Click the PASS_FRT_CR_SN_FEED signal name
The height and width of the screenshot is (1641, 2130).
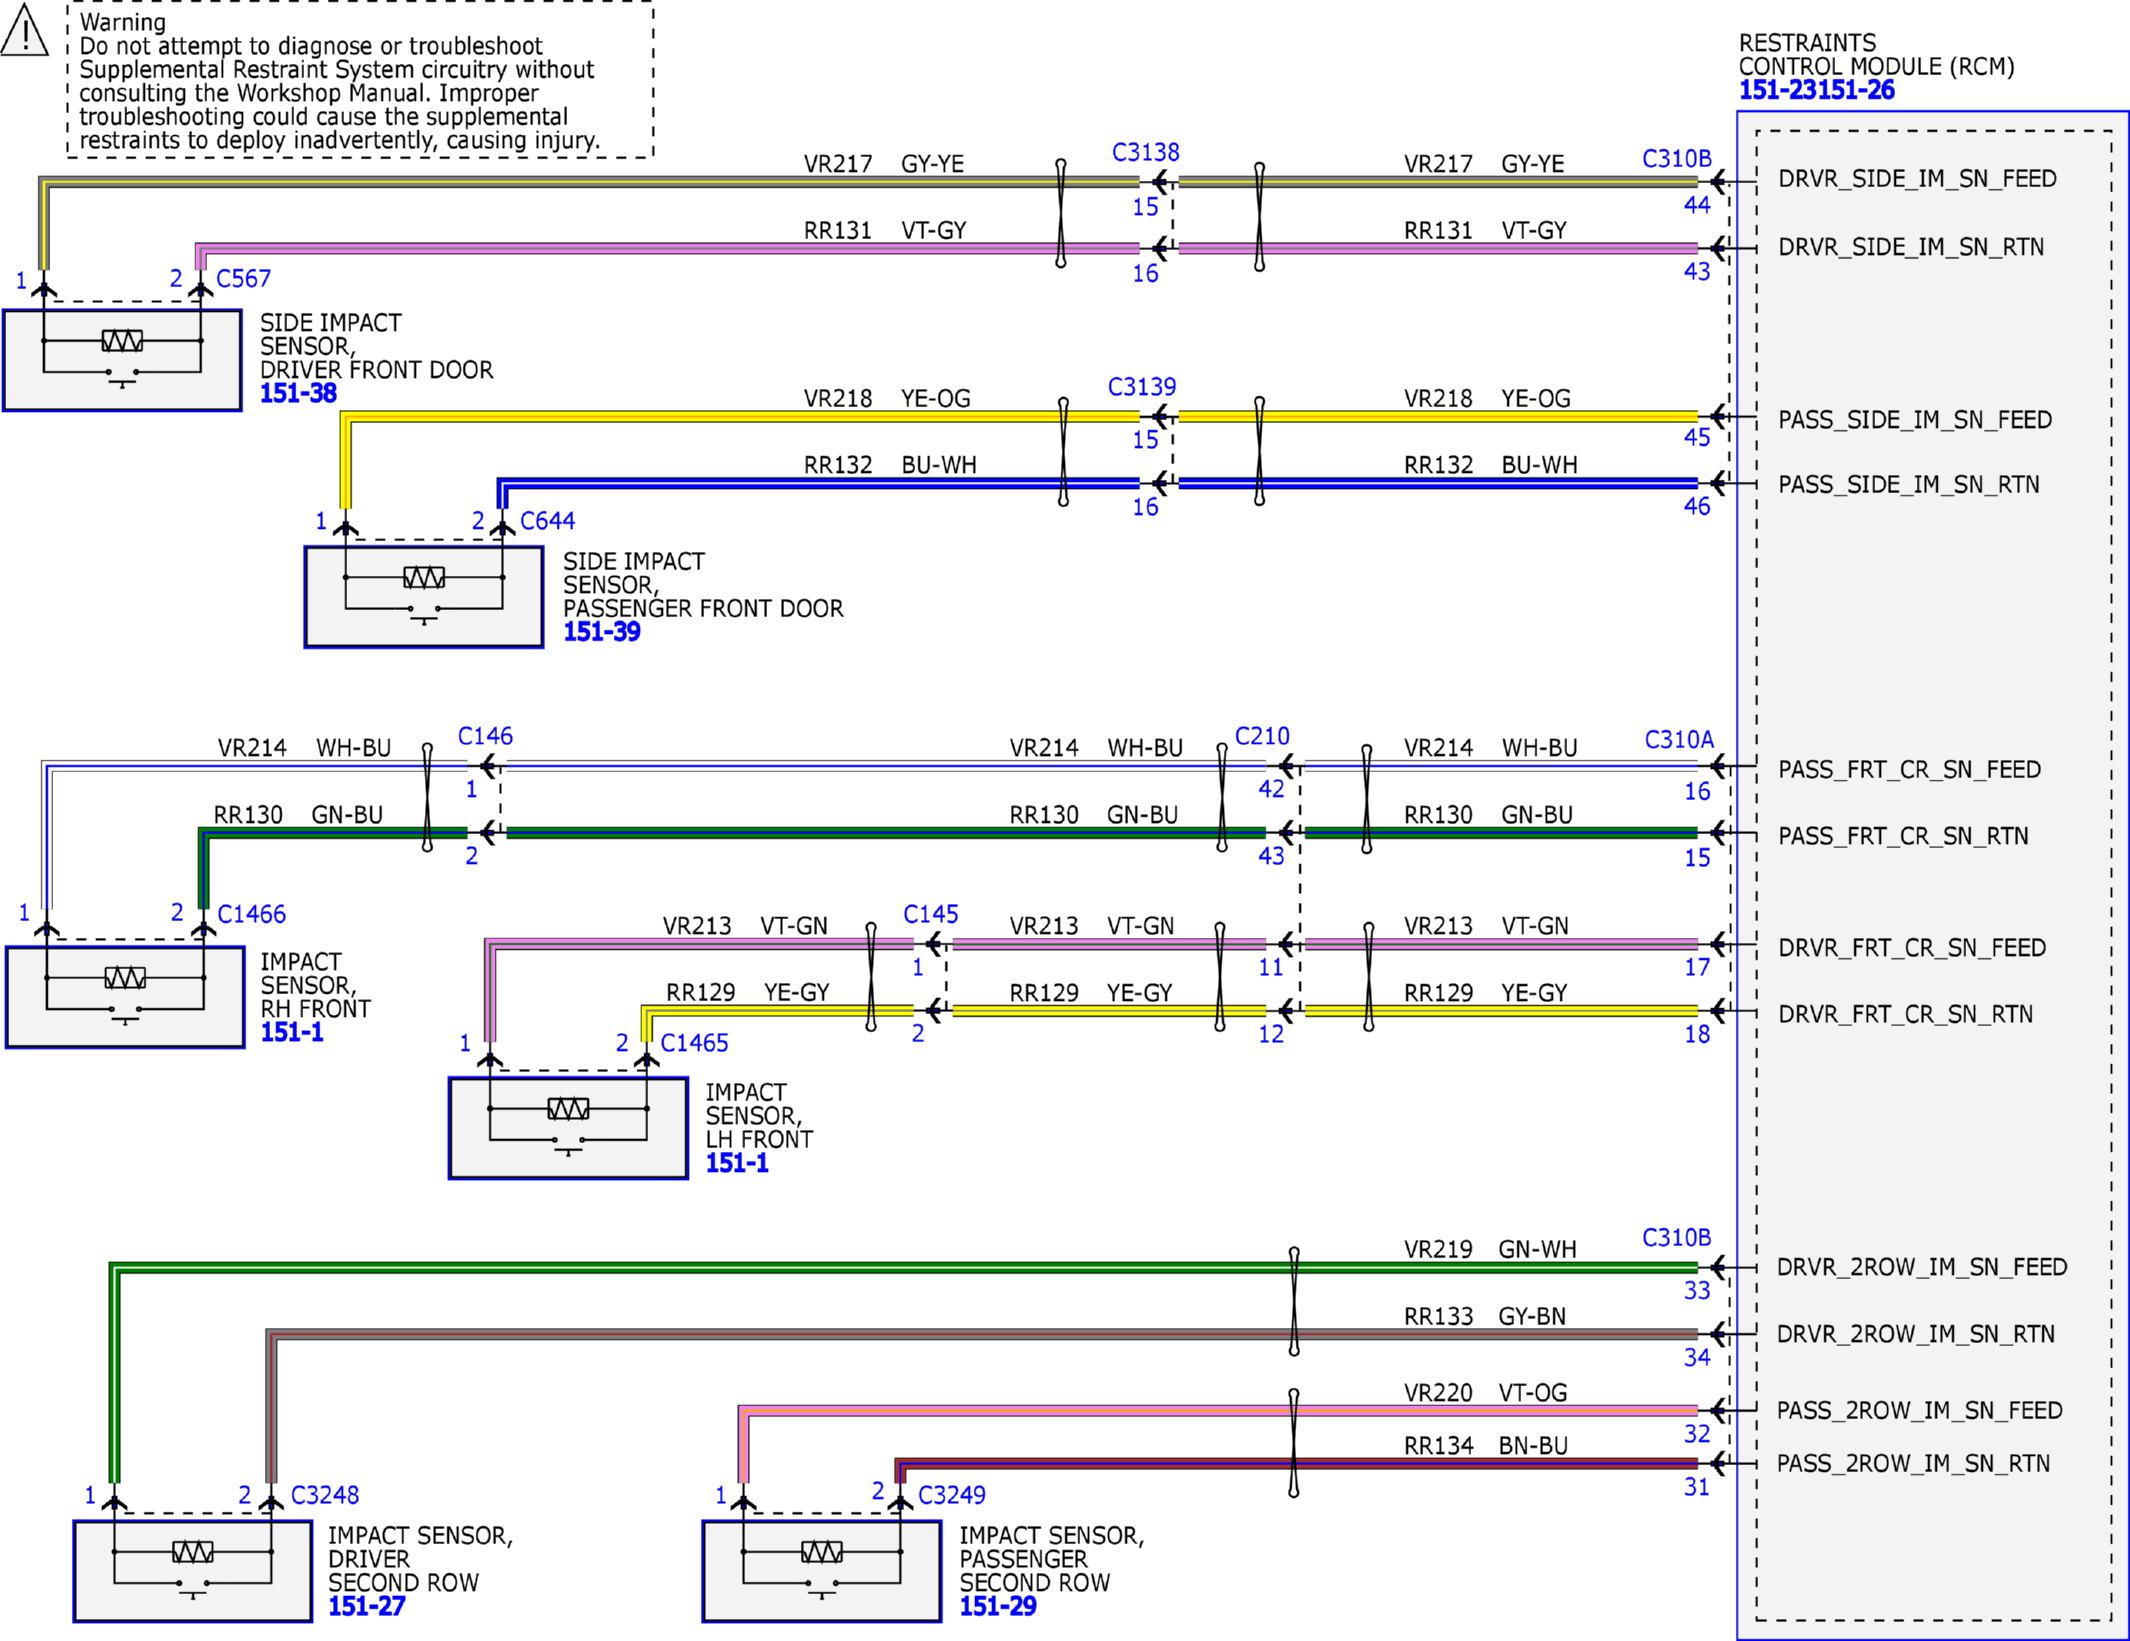tap(1909, 770)
